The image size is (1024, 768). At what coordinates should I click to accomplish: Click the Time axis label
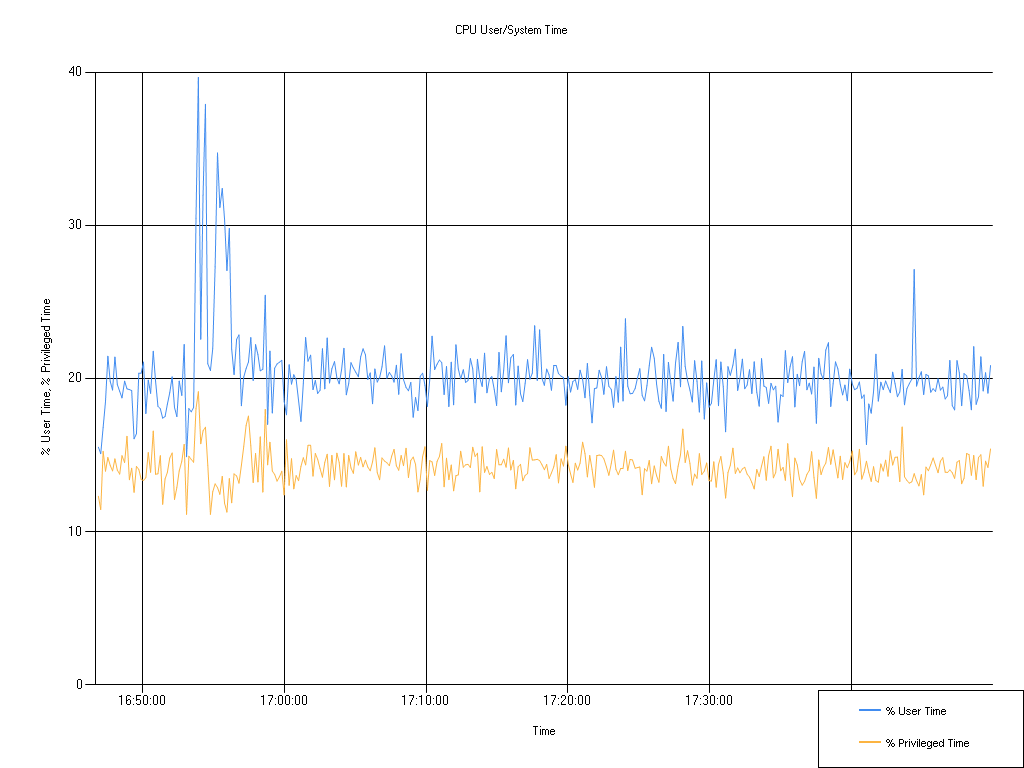pyautogui.click(x=543, y=731)
